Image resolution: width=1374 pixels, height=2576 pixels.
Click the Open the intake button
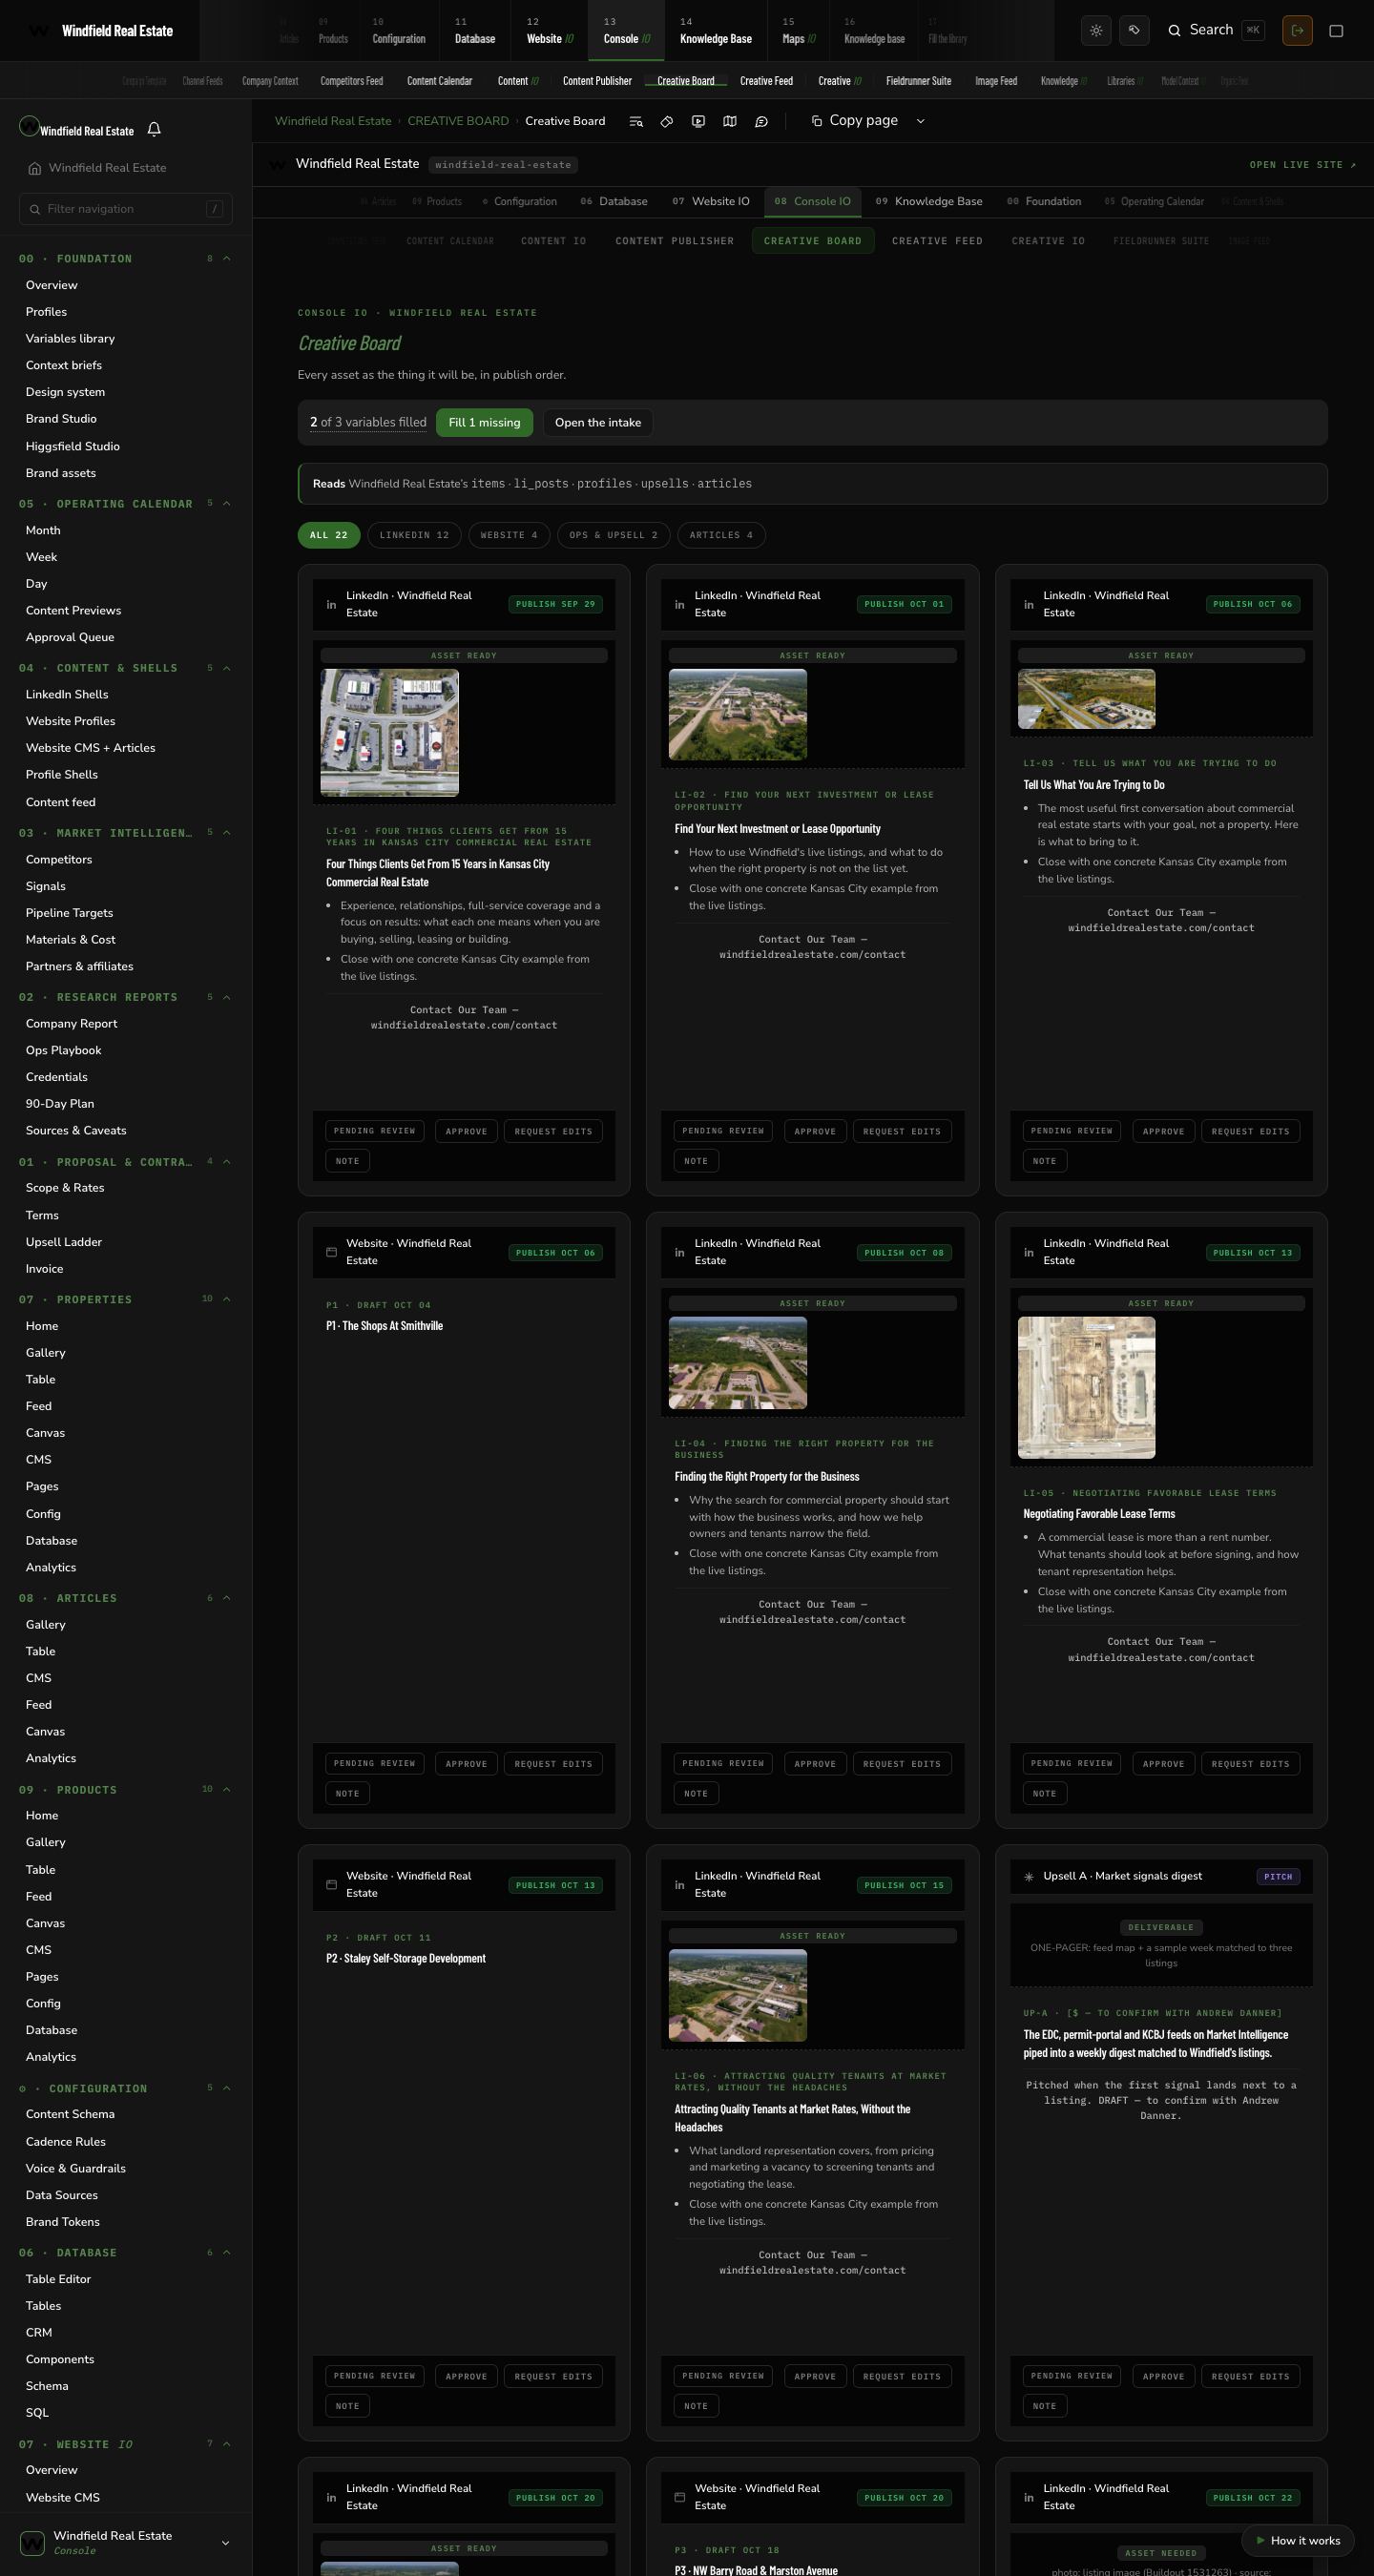pos(598,422)
